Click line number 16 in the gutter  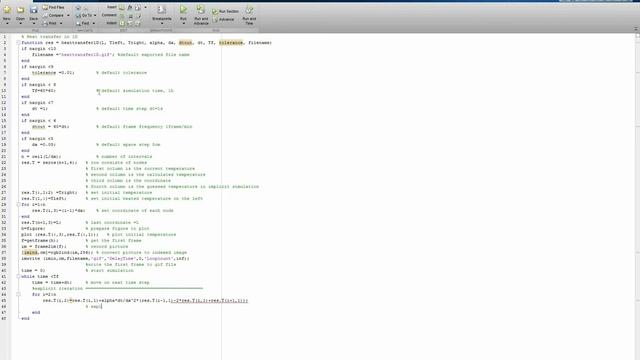4,127
